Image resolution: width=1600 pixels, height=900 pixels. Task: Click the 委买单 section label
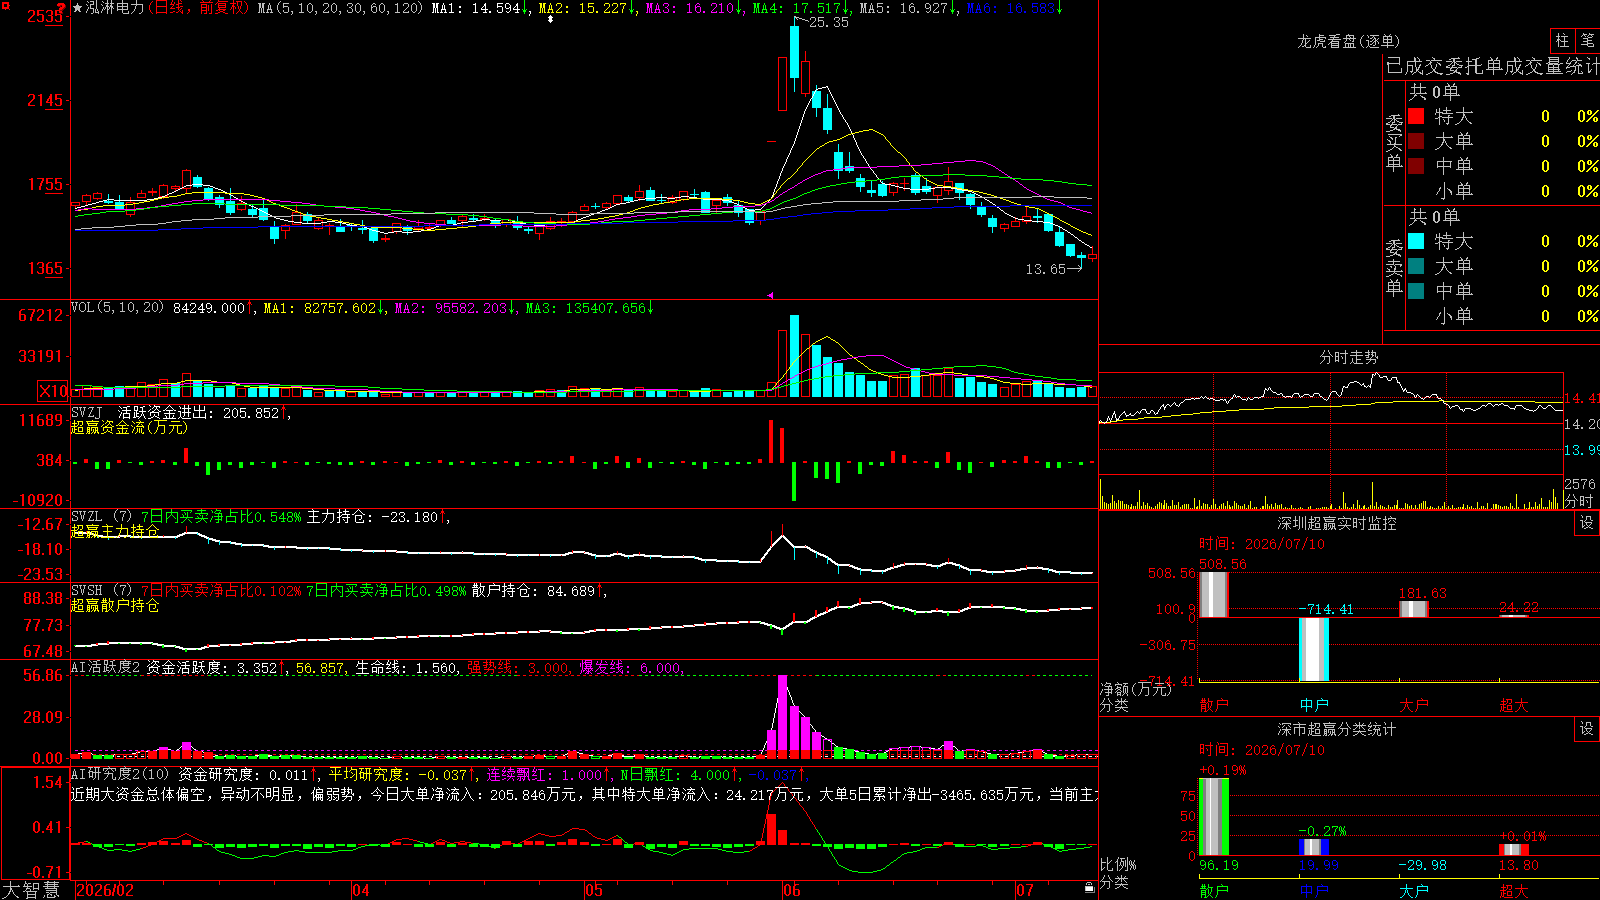[x=1394, y=142]
